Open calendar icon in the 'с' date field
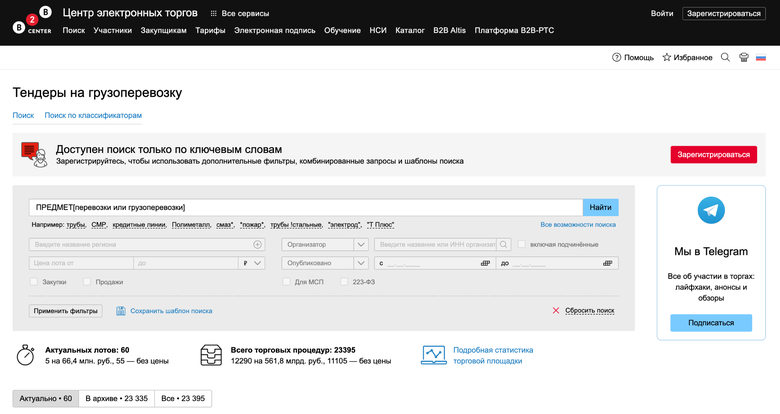The width and height of the screenshot is (780, 414). coord(485,263)
